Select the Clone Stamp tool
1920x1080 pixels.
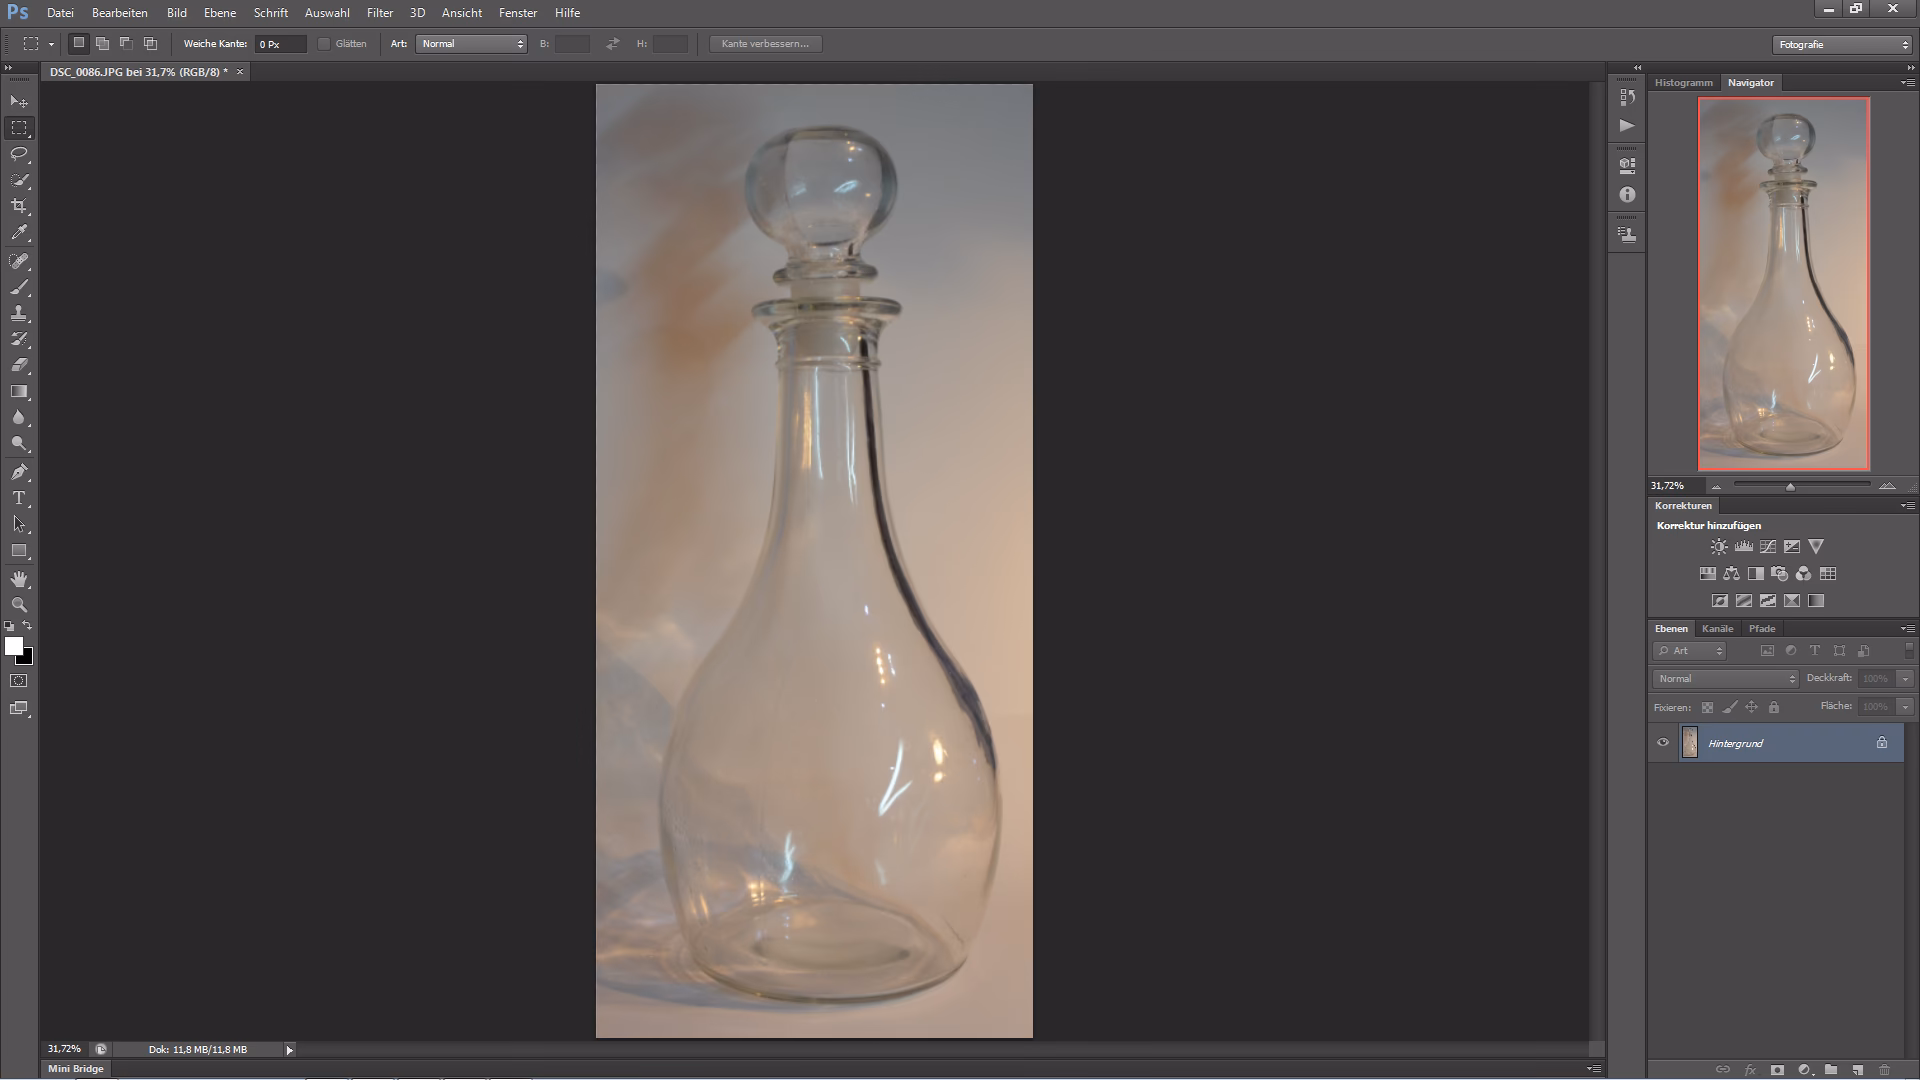pos(19,313)
